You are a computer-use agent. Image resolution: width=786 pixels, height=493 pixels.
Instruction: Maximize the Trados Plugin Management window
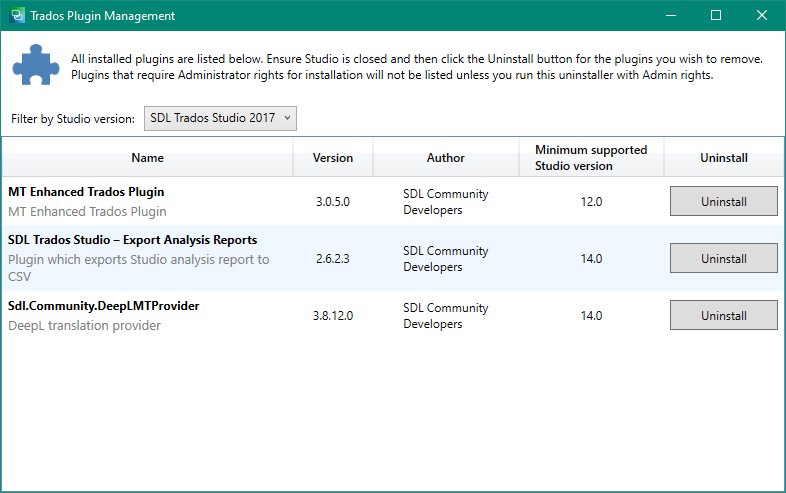(716, 16)
